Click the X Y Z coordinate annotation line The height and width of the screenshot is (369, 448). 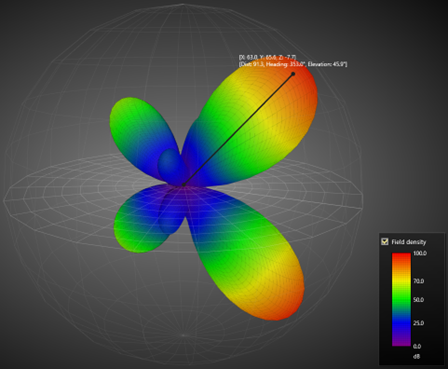click(267, 58)
